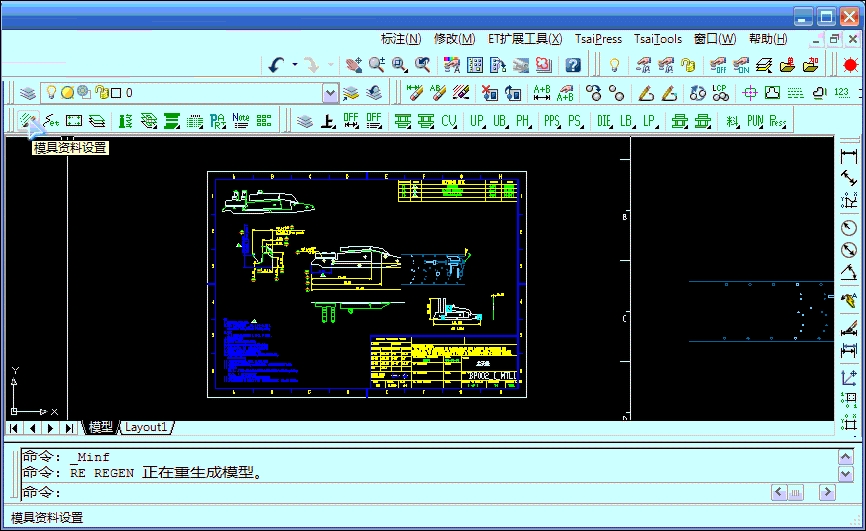Click the perpendicular symbol tool icon
Image resolution: width=866 pixels, height=531 pixels.
328,120
